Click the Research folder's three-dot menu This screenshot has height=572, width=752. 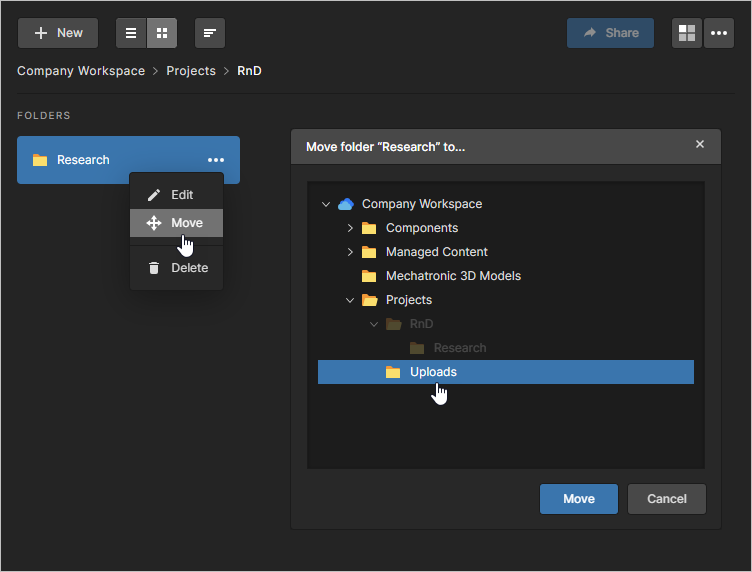[x=216, y=160]
